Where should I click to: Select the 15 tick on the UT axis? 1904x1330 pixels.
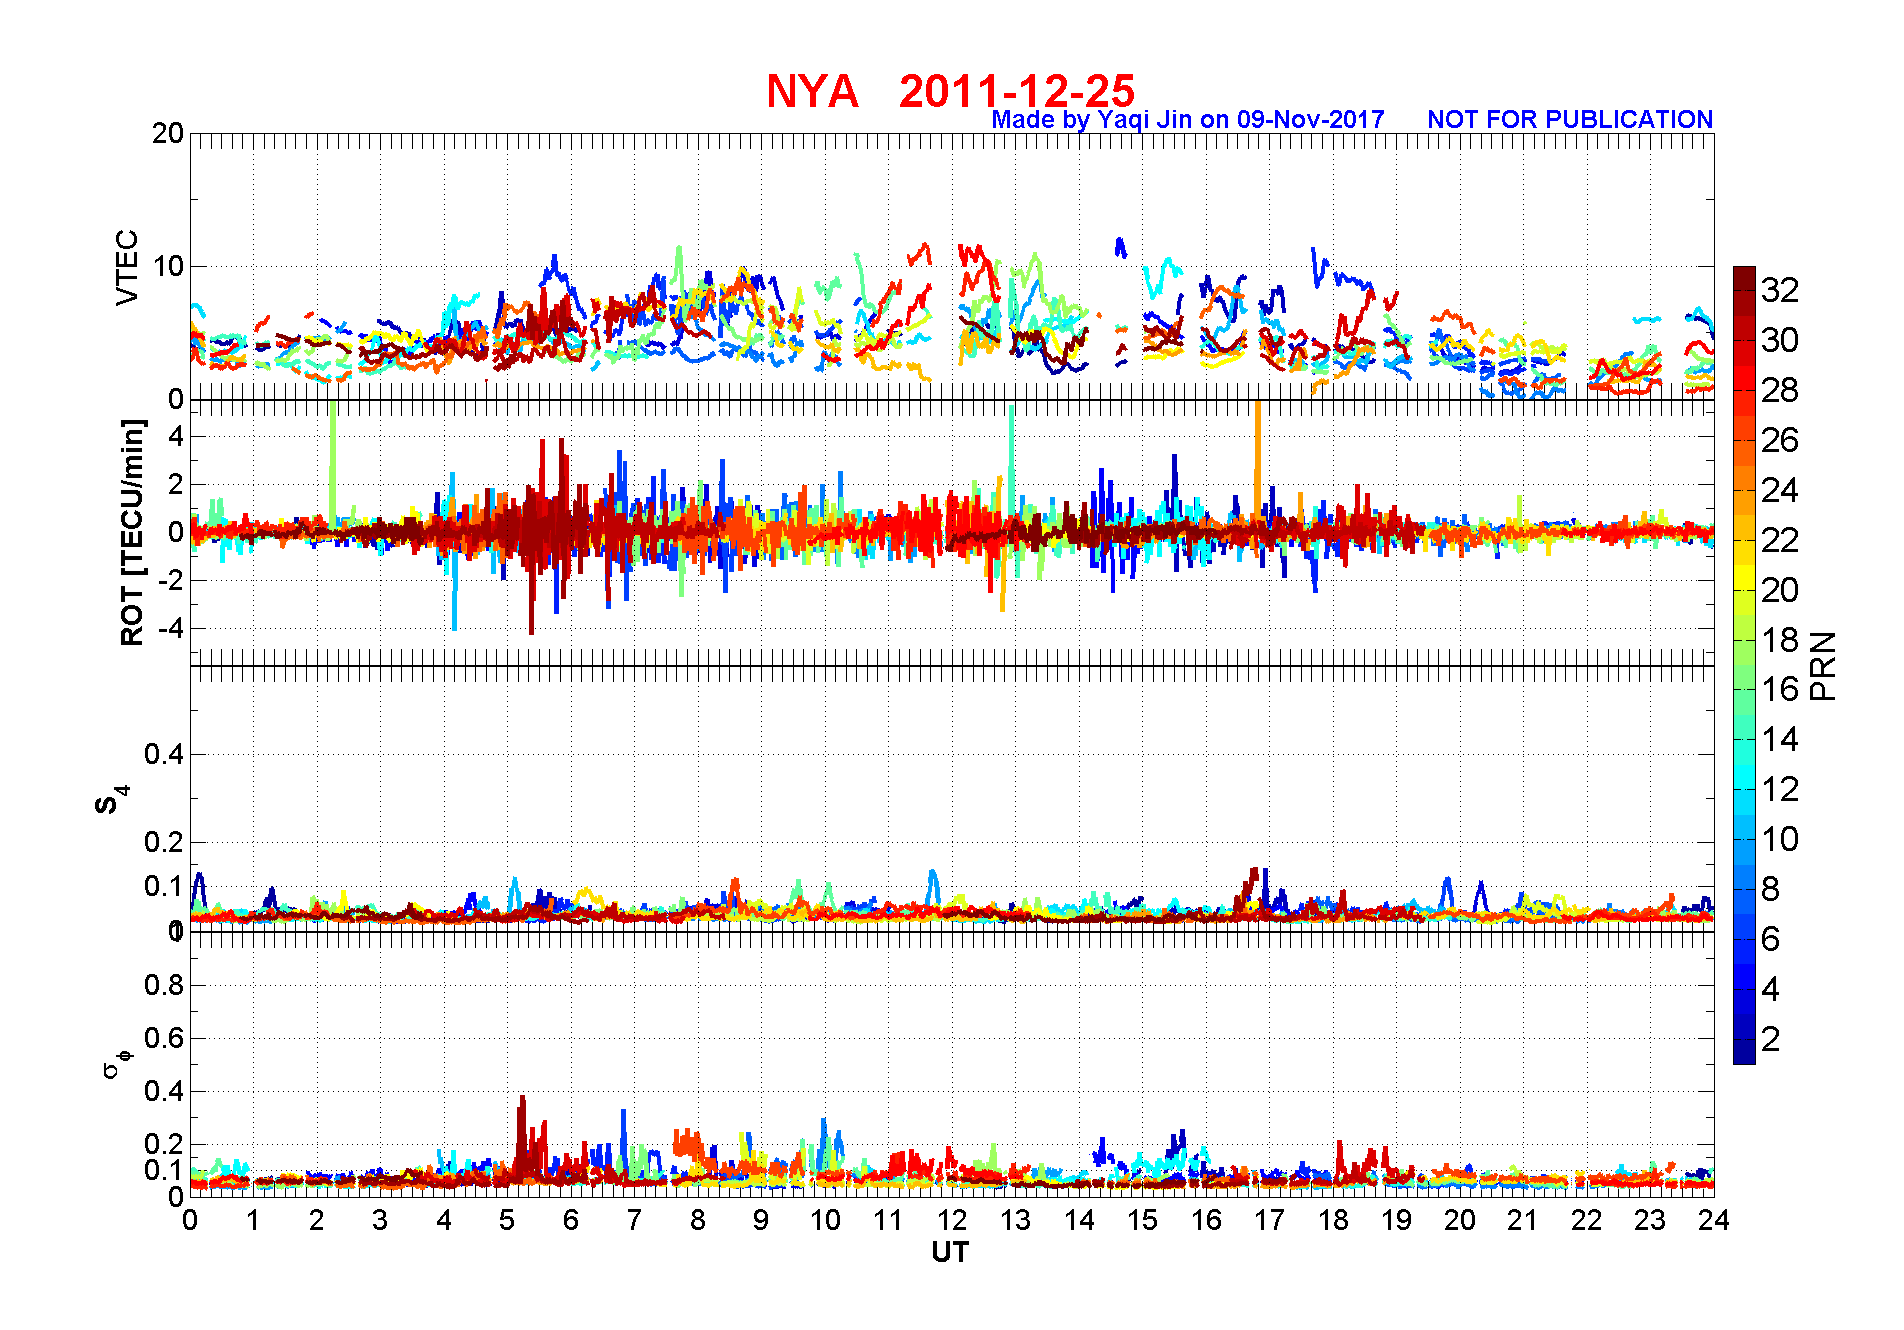(x=1142, y=1220)
